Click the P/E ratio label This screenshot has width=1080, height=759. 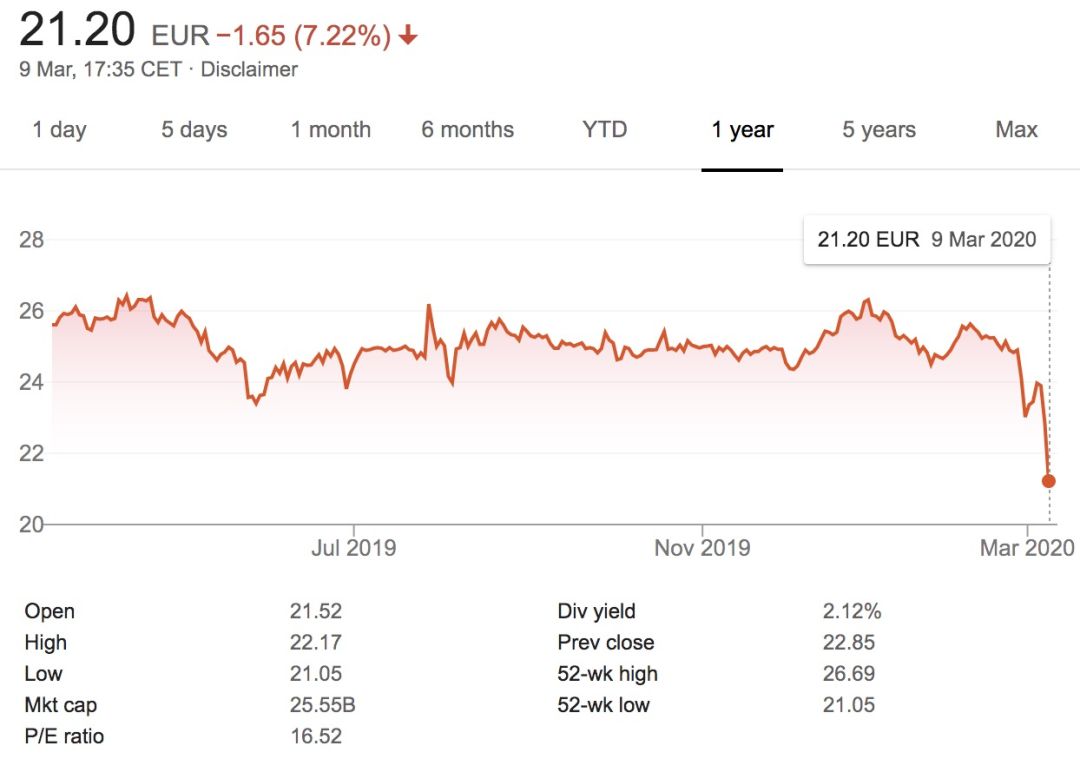click(x=64, y=737)
